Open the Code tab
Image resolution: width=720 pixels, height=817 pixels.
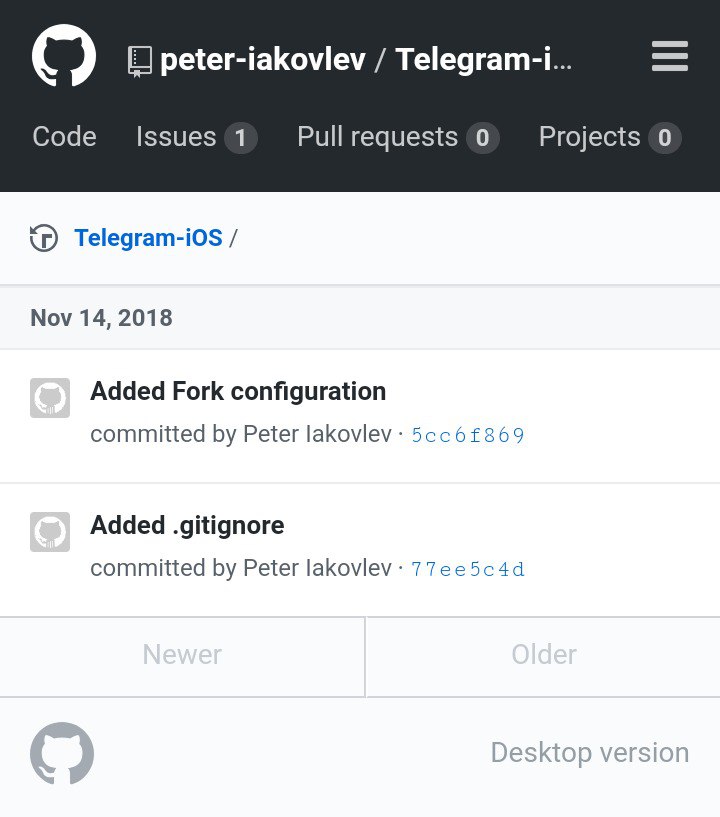tap(65, 137)
